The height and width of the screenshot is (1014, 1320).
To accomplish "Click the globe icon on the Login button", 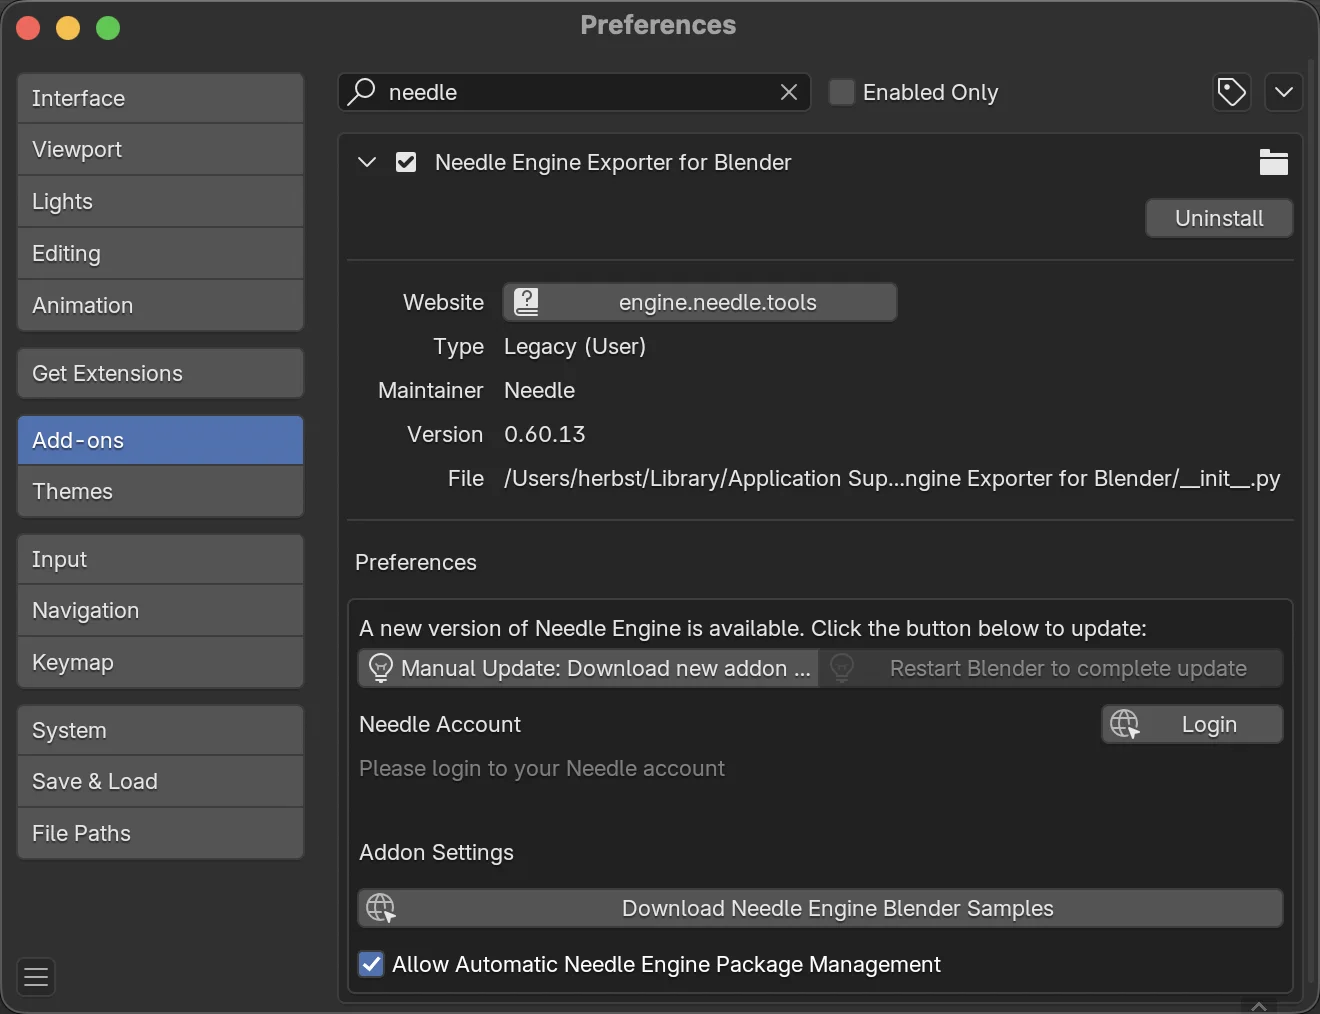I will pyautogui.click(x=1124, y=724).
